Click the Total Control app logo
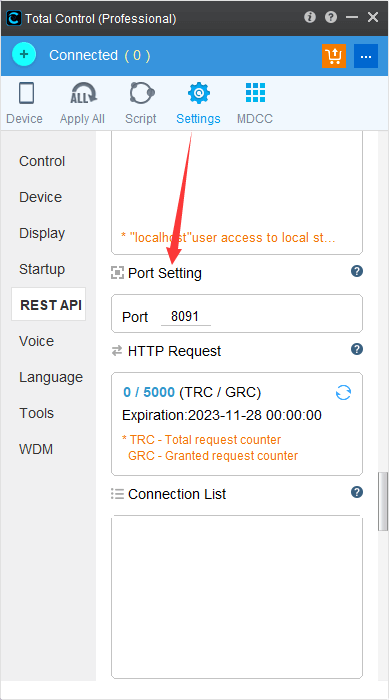 point(14,18)
